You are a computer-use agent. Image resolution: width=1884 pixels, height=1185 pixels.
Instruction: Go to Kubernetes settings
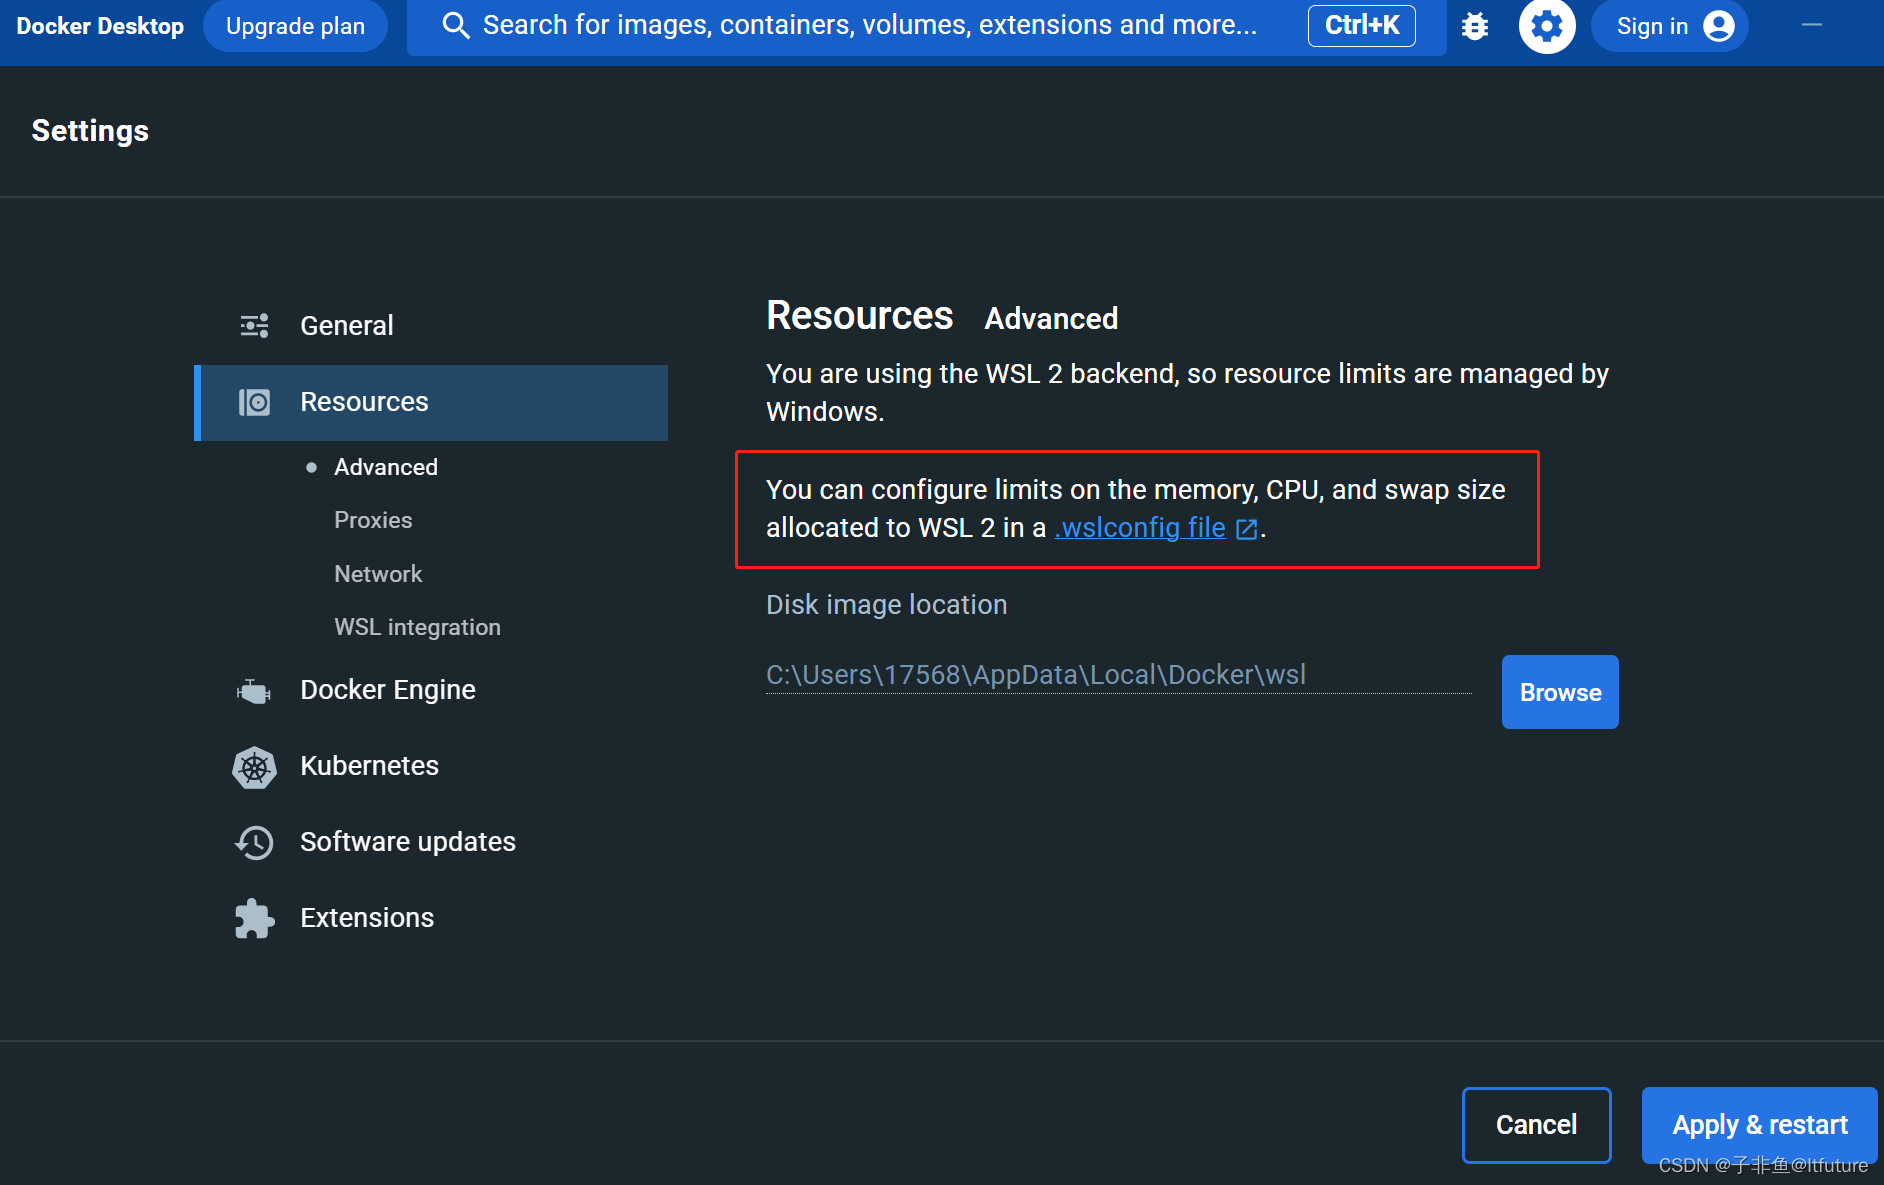431,766
